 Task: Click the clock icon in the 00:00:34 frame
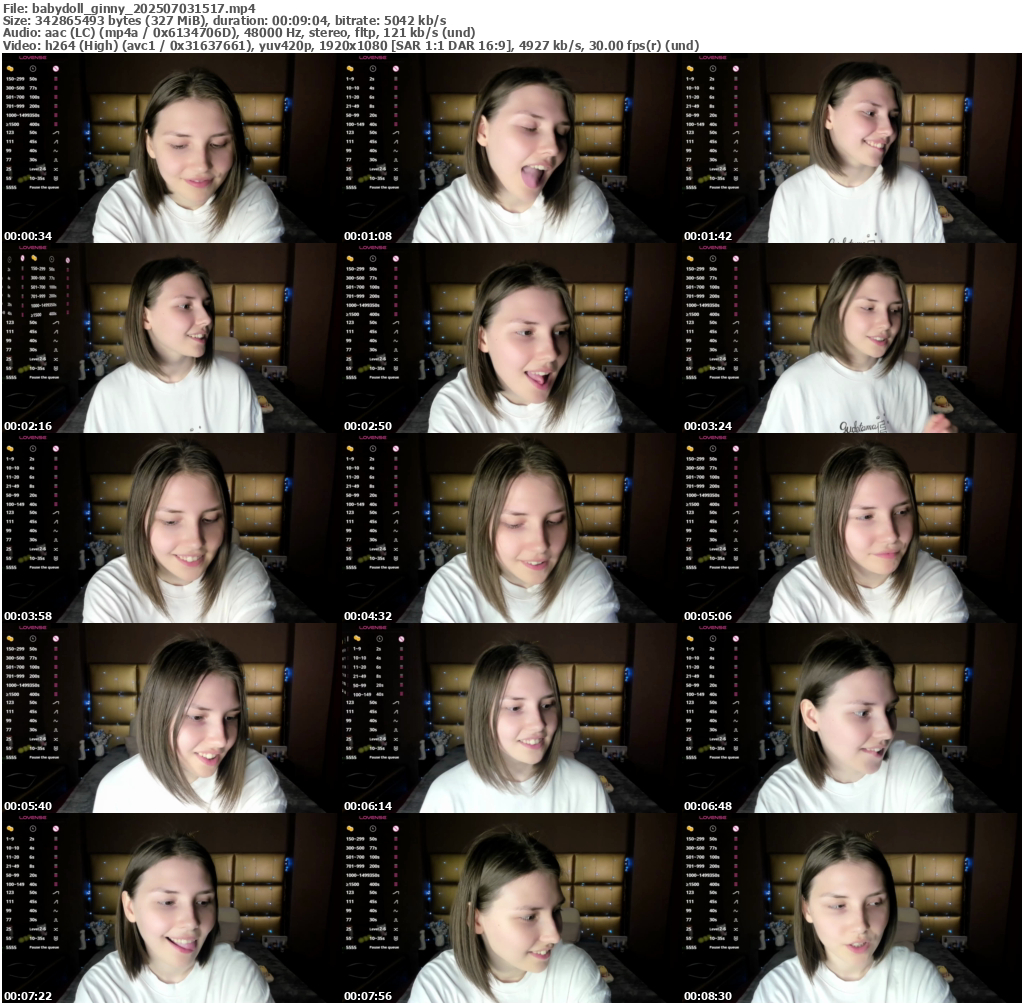tap(33, 69)
